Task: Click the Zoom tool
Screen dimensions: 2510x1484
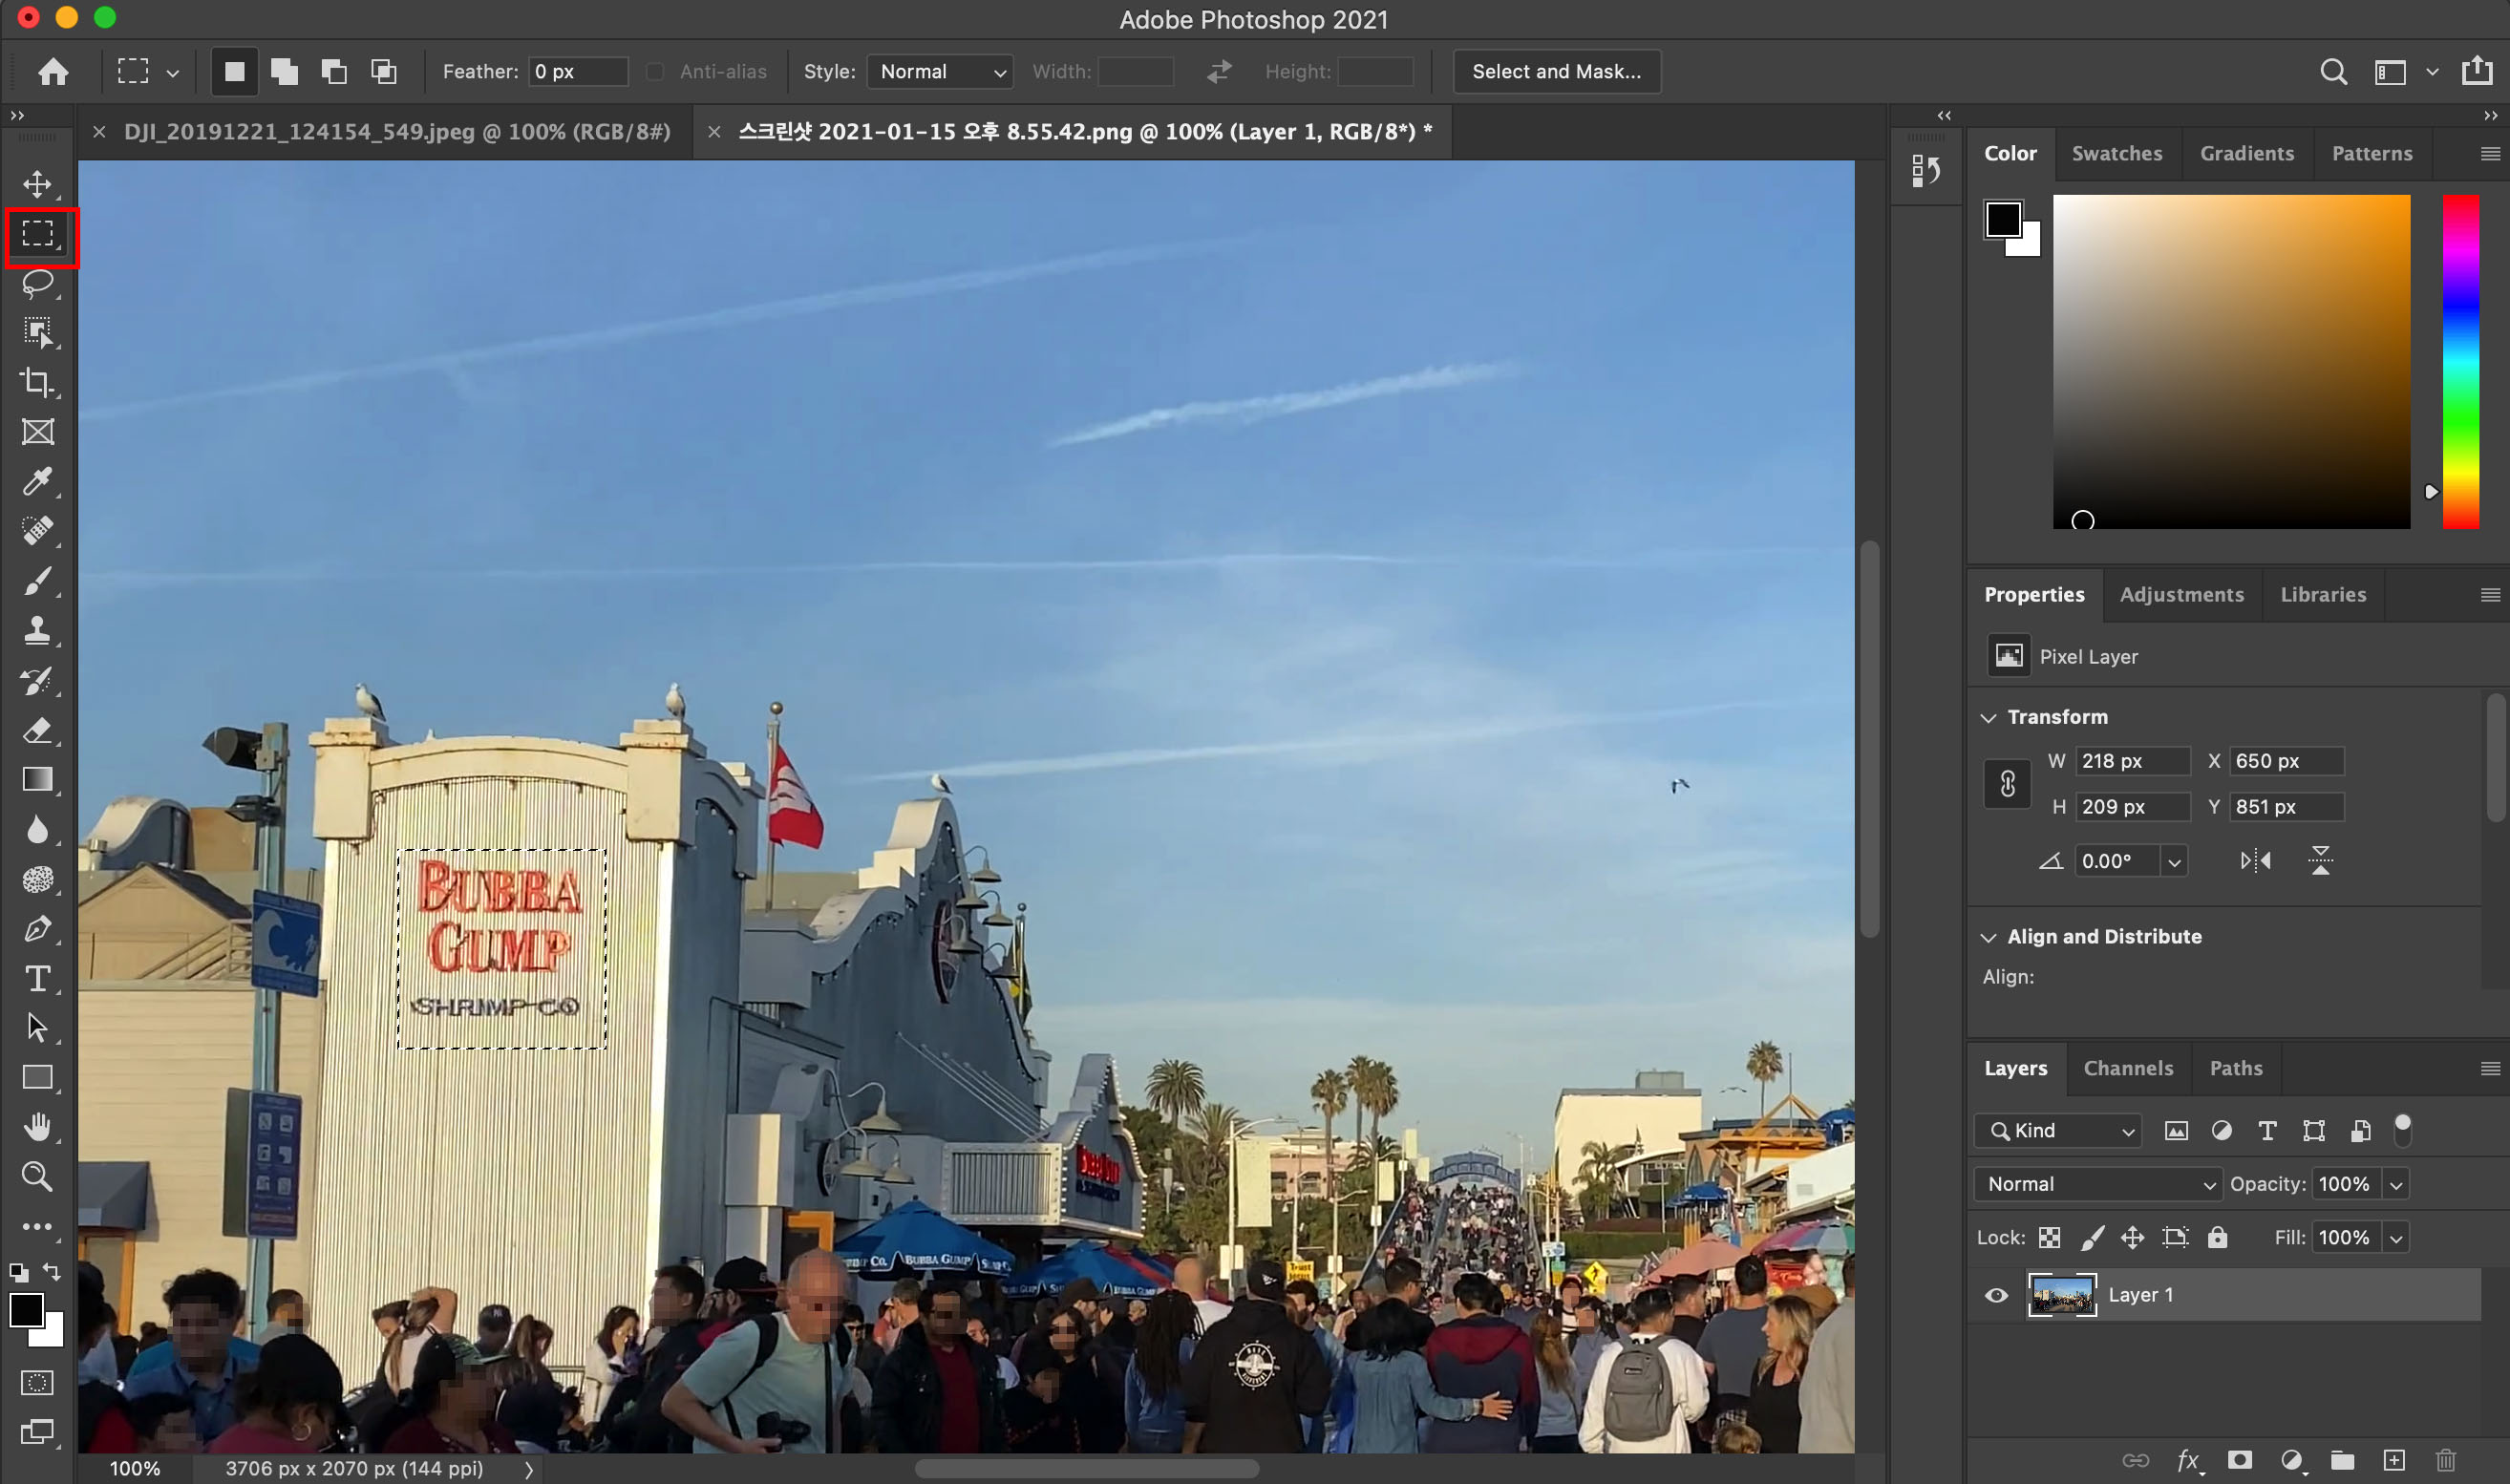Action: click(x=37, y=1176)
